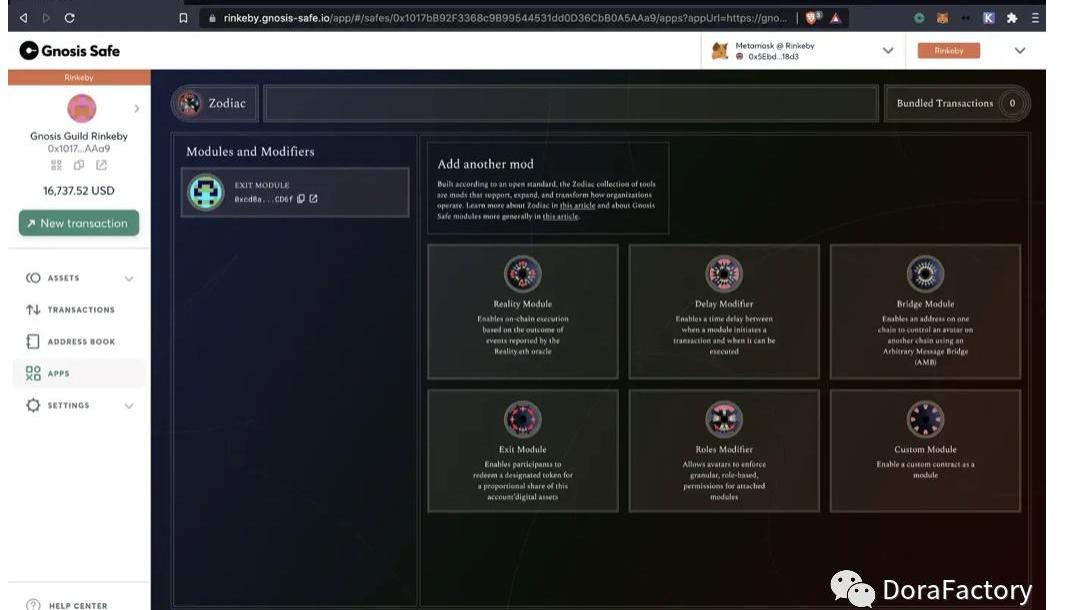Image resolution: width=1068 pixels, height=610 pixels.
Task: Copy the Gnosis Guild Rinkeby Safe address
Action: point(79,165)
